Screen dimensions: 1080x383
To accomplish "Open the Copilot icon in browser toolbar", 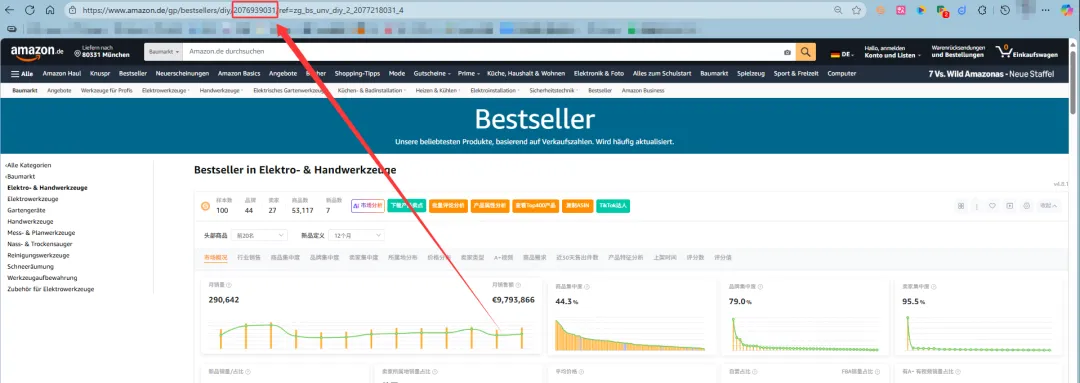I will tap(1066, 10).
